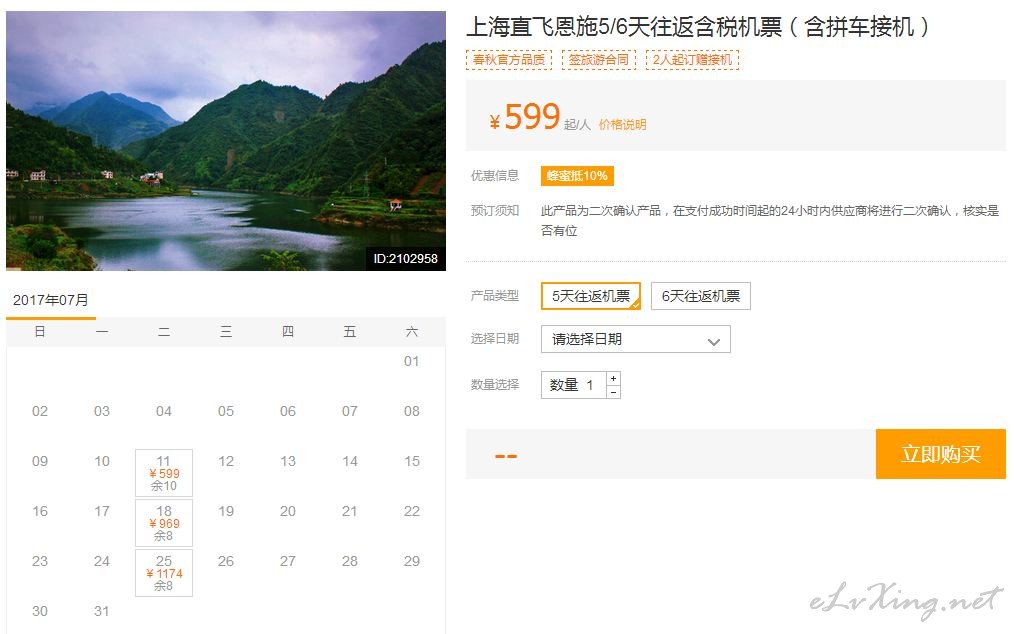1014x634 pixels.
Task: Select the 6天往返机票 product type
Action: click(700, 296)
